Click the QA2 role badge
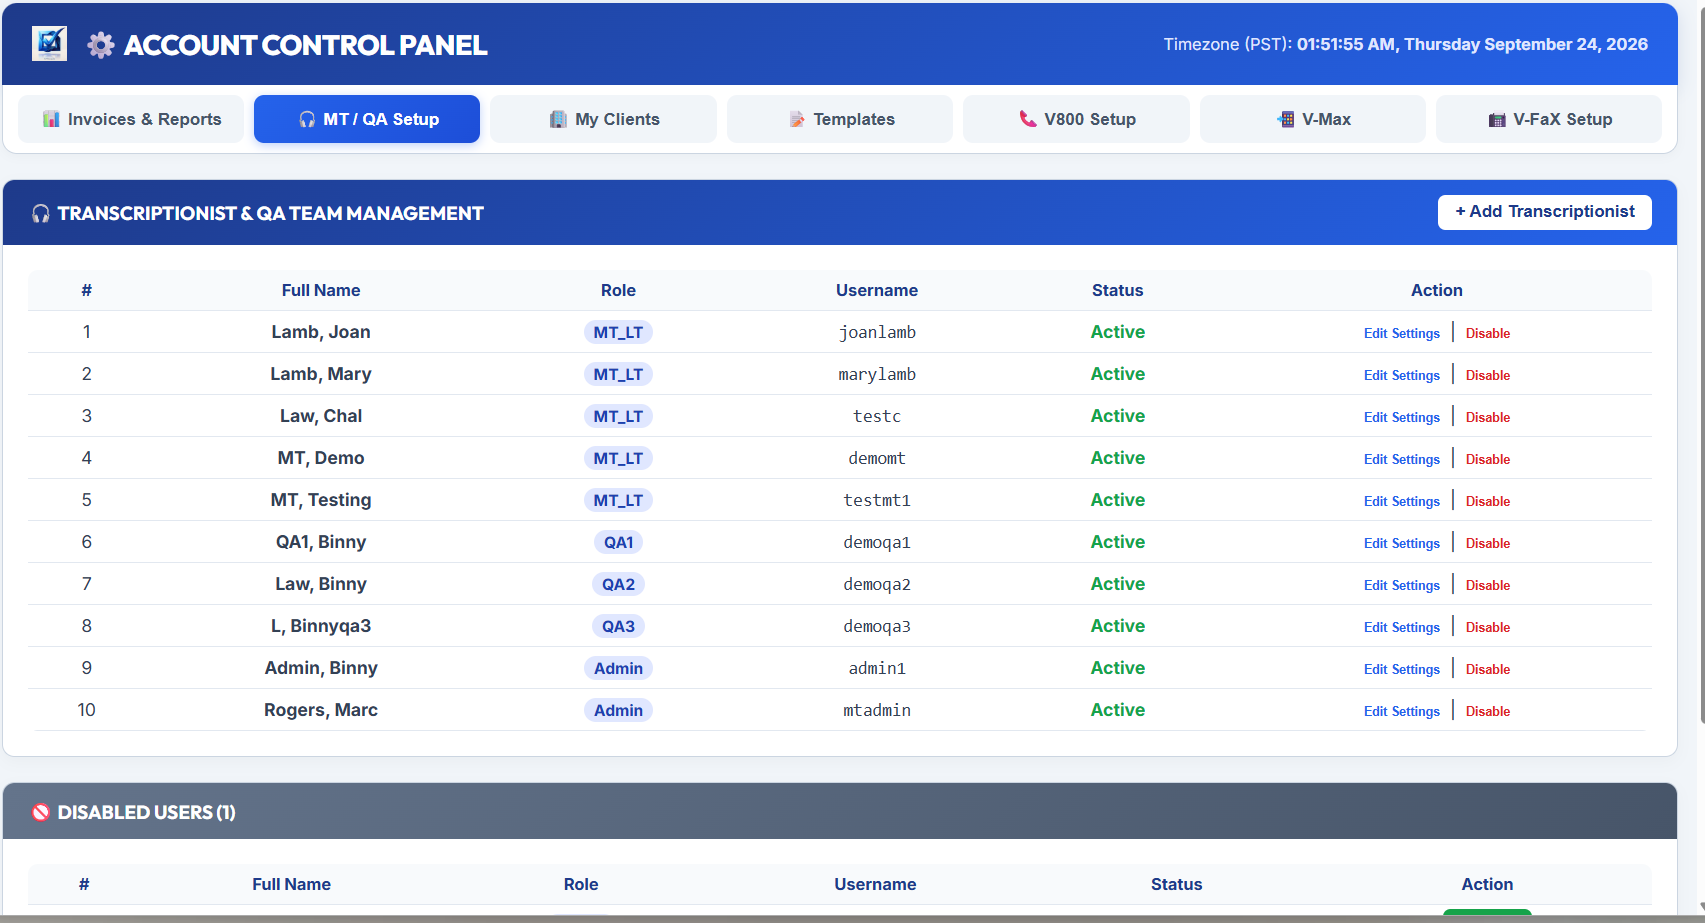The width and height of the screenshot is (1705, 923). [618, 584]
